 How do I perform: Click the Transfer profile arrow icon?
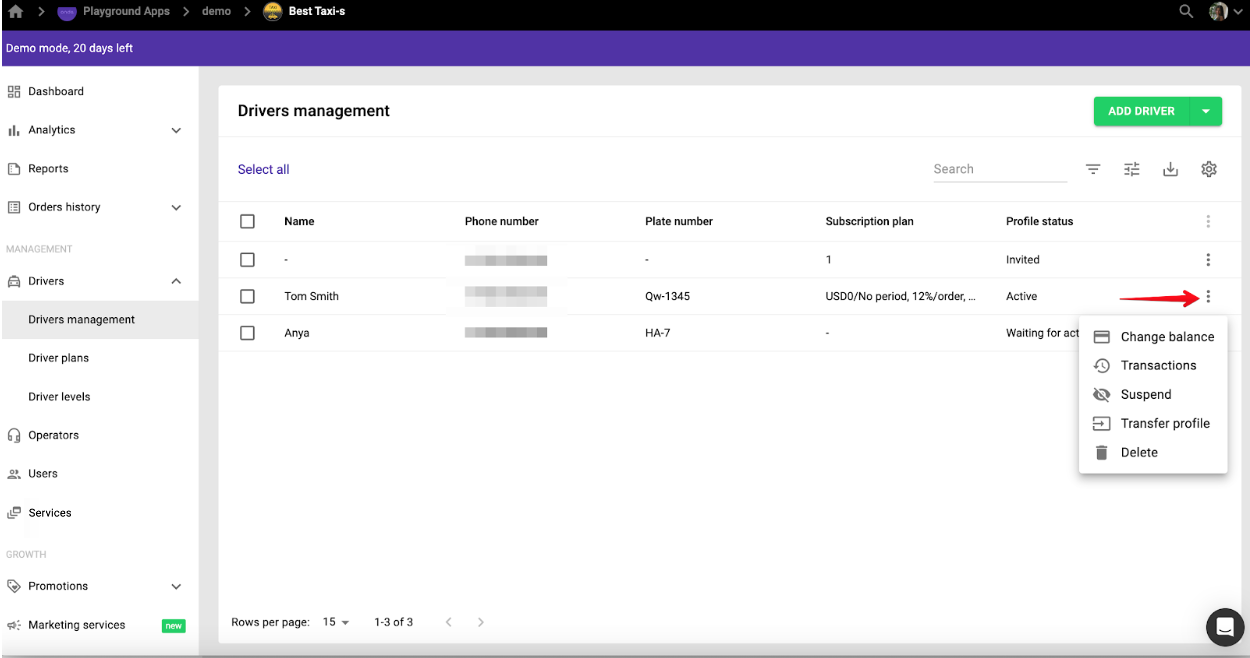1101,423
